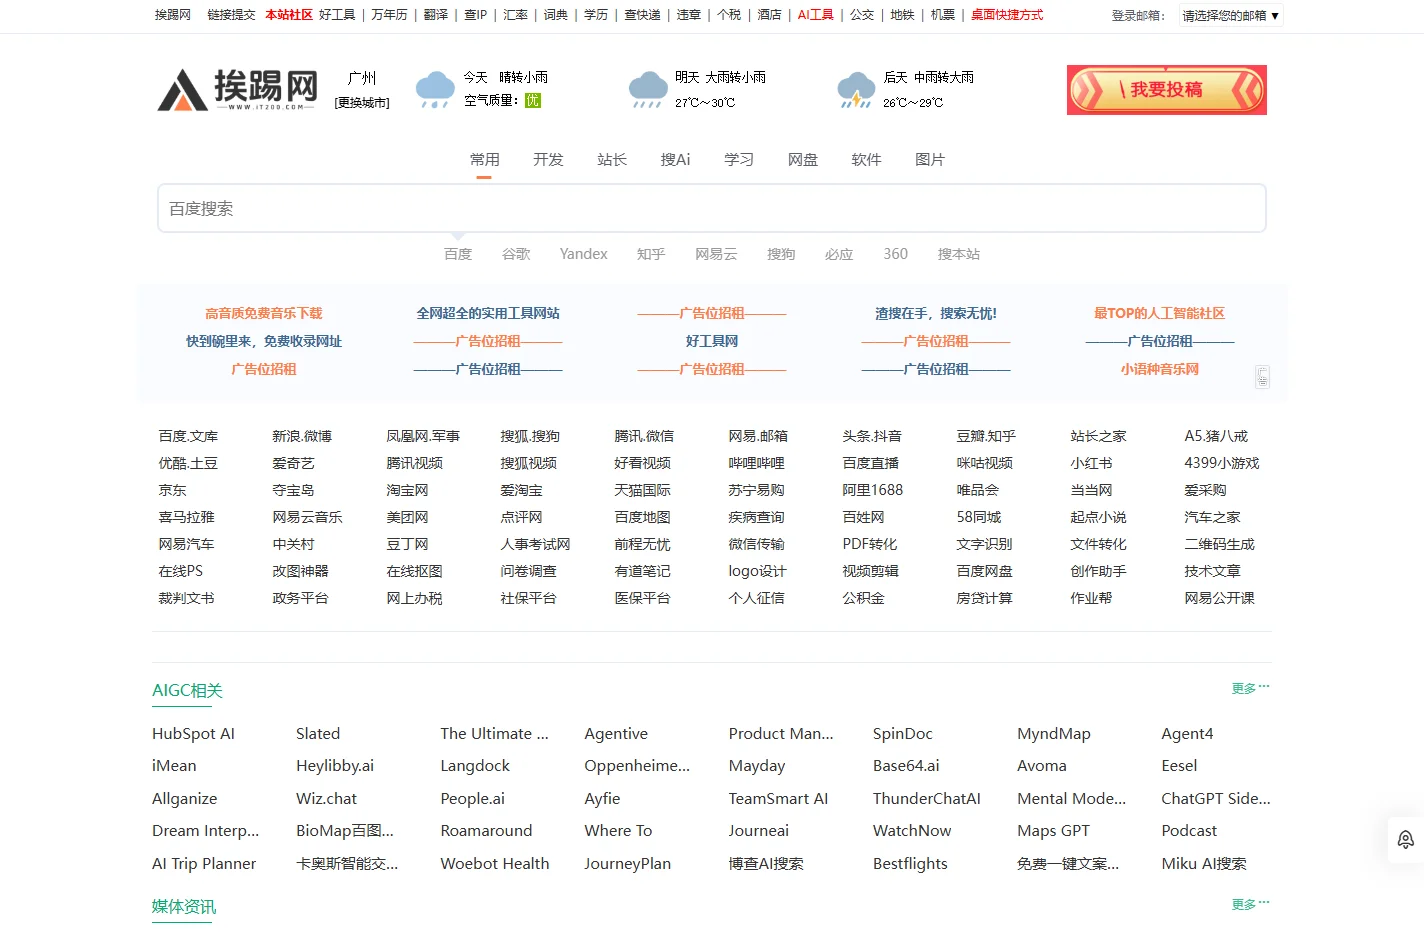The width and height of the screenshot is (1424, 933).
Task: Switch to the 搜Ai tab
Action: (x=675, y=159)
